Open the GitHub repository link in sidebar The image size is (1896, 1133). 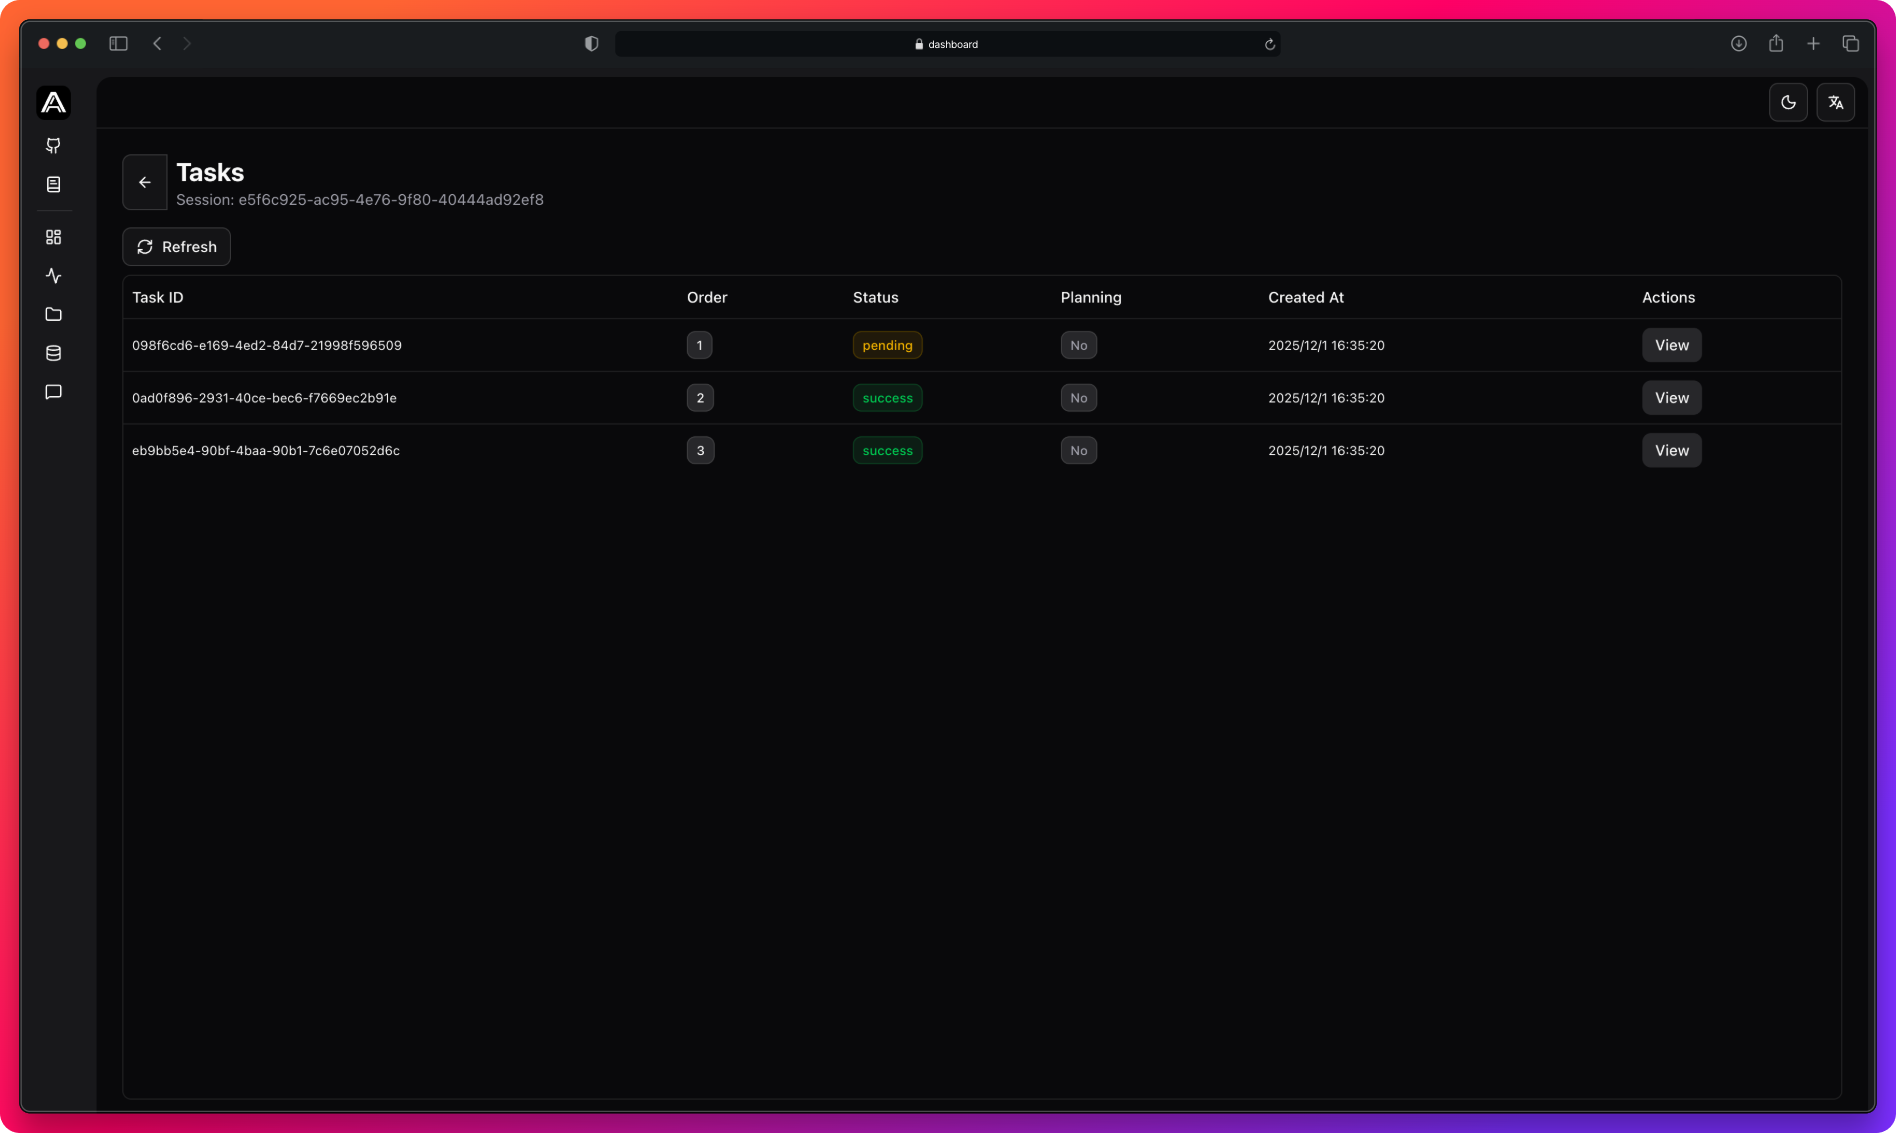(x=54, y=146)
